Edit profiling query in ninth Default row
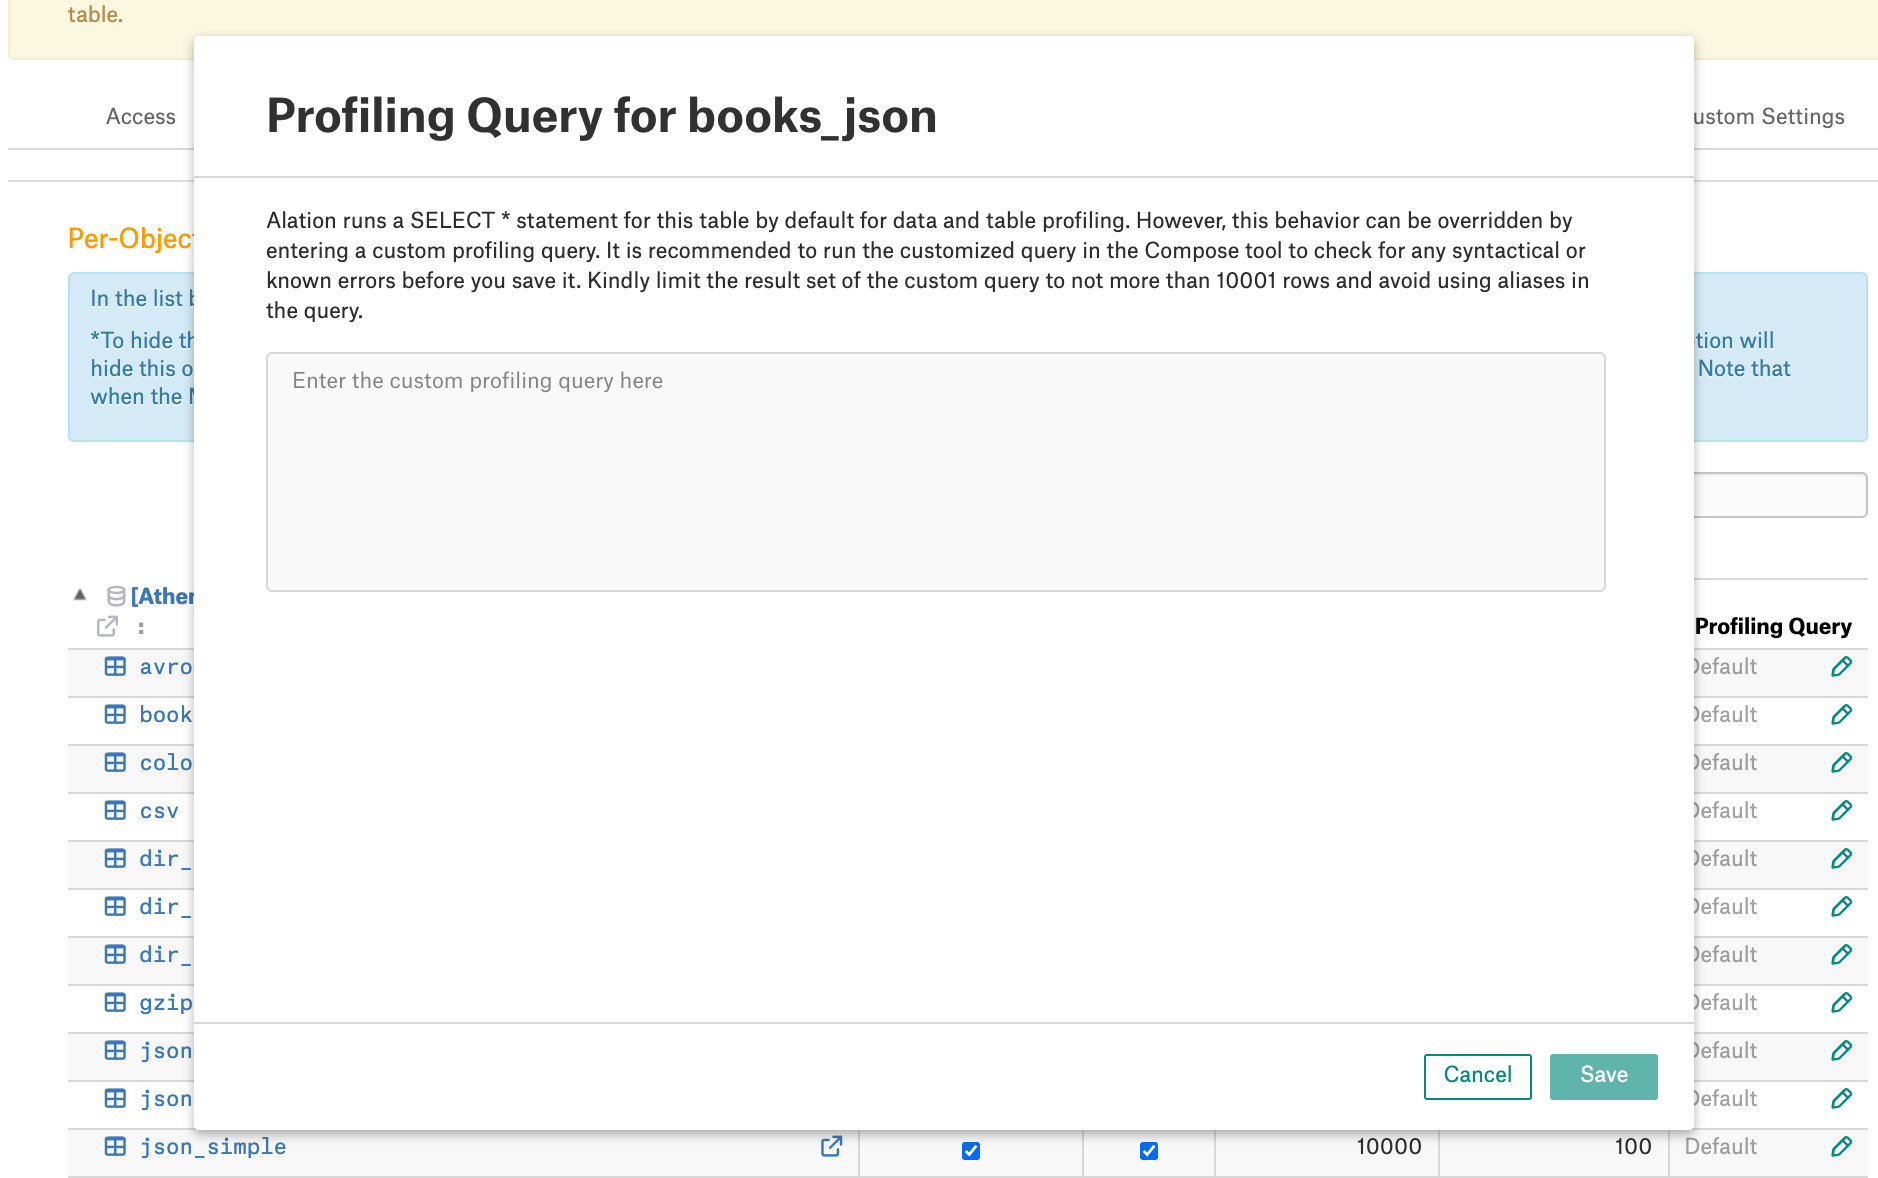Image resolution: width=1878 pixels, height=1178 pixels. (x=1841, y=1051)
